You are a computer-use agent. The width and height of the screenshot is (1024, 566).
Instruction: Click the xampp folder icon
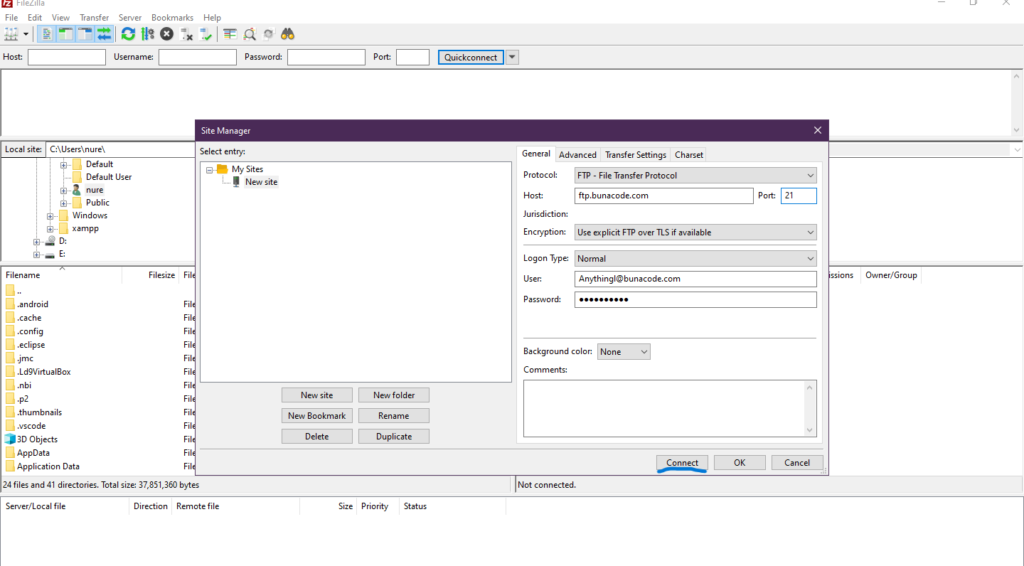click(63, 228)
